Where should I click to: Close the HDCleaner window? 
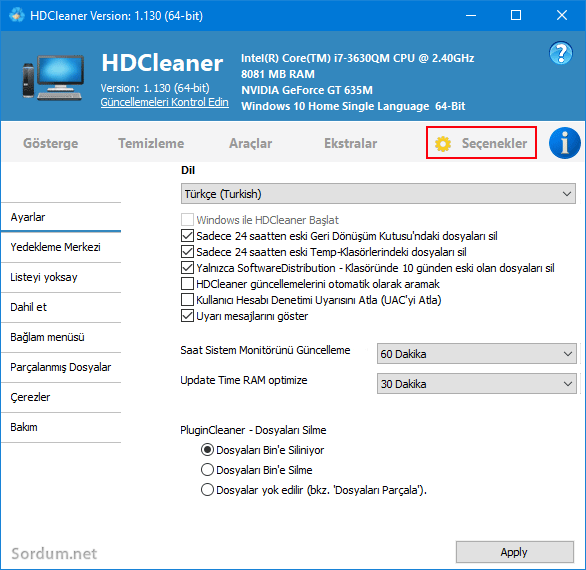[562, 15]
